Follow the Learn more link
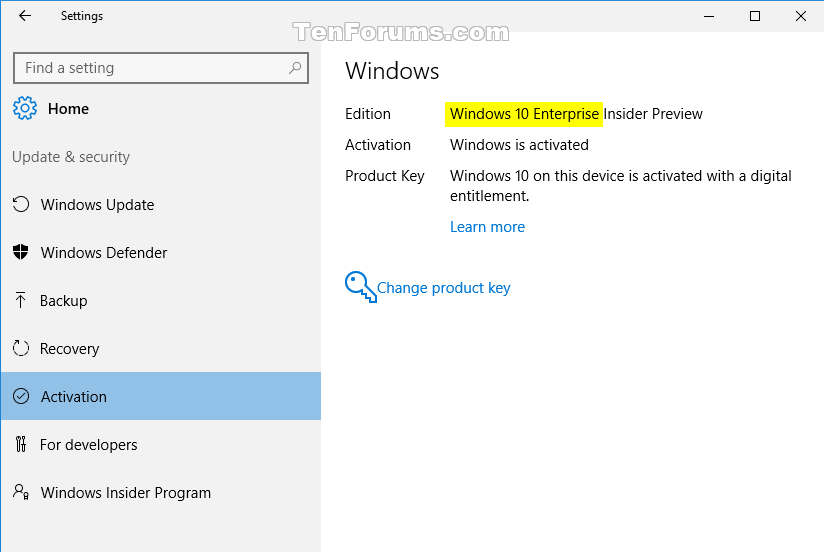This screenshot has width=824, height=552. (x=487, y=227)
